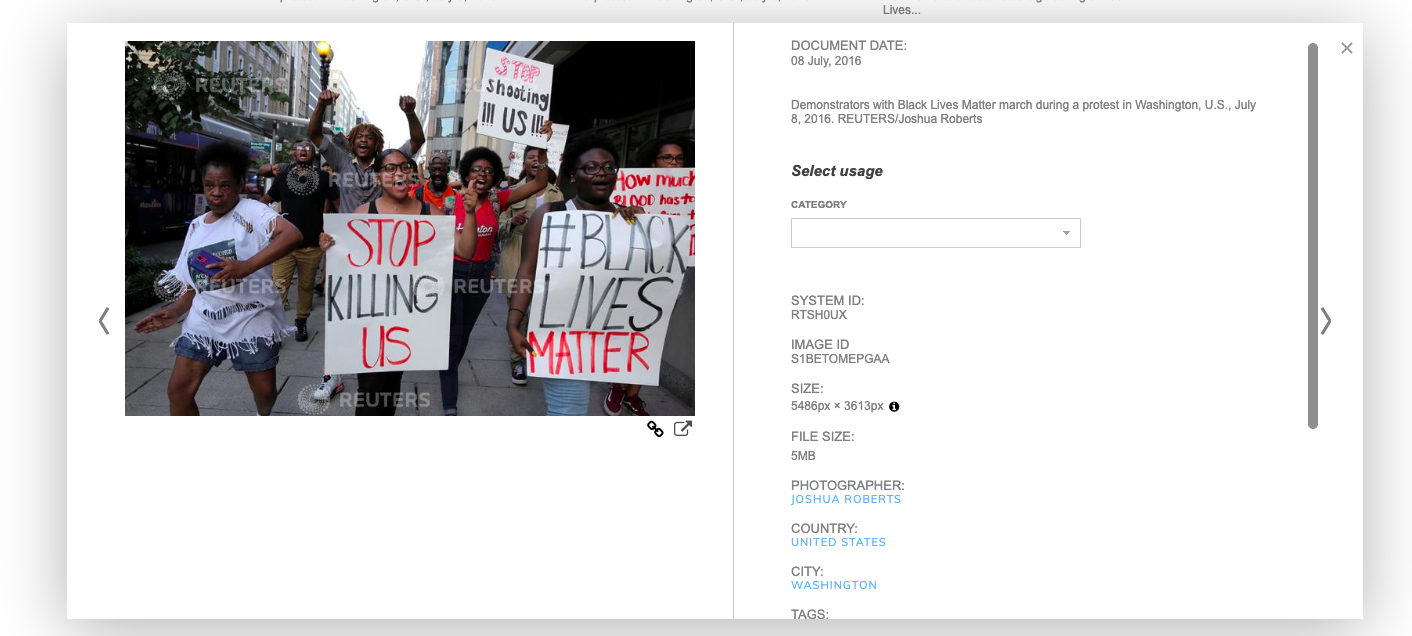Open the image in a new window icon
This screenshot has height=636, width=1412.
pyautogui.click(x=683, y=429)
